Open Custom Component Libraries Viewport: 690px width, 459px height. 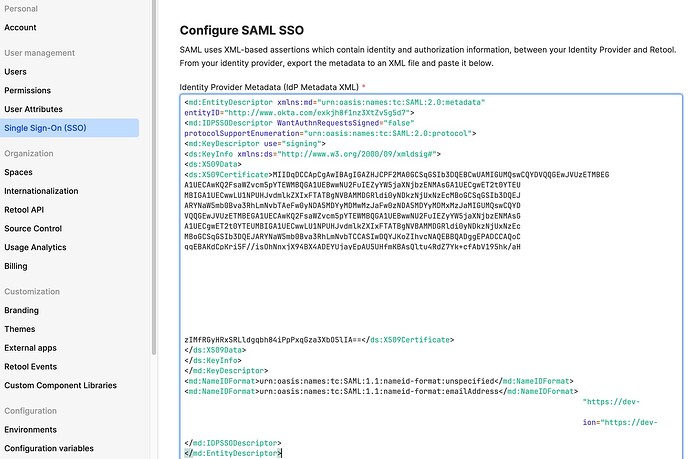click(60, 386)
